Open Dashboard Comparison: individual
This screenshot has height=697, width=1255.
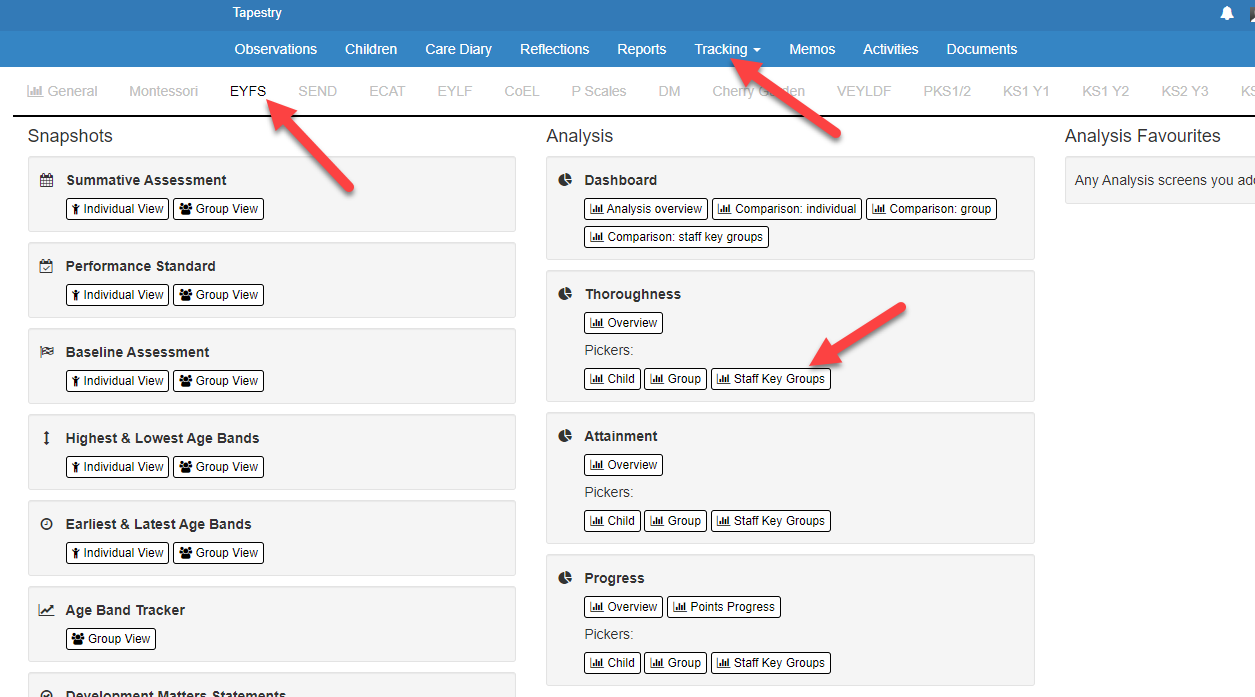pos(787,209)
